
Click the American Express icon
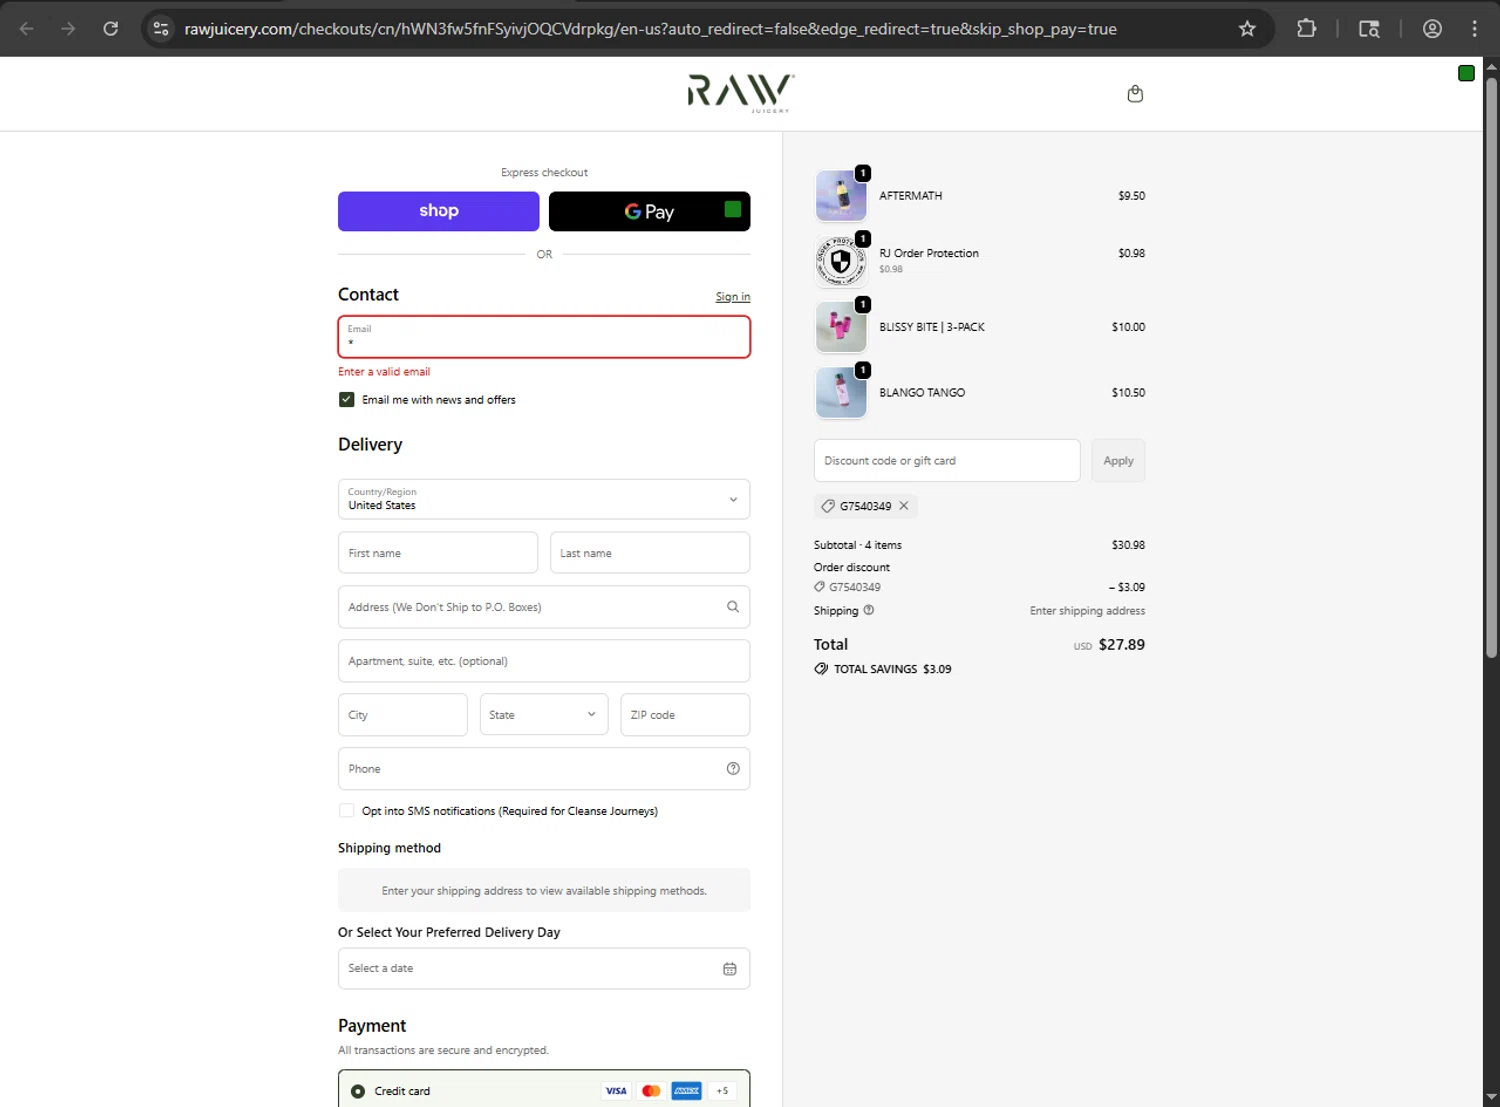tap(686, 1091)
